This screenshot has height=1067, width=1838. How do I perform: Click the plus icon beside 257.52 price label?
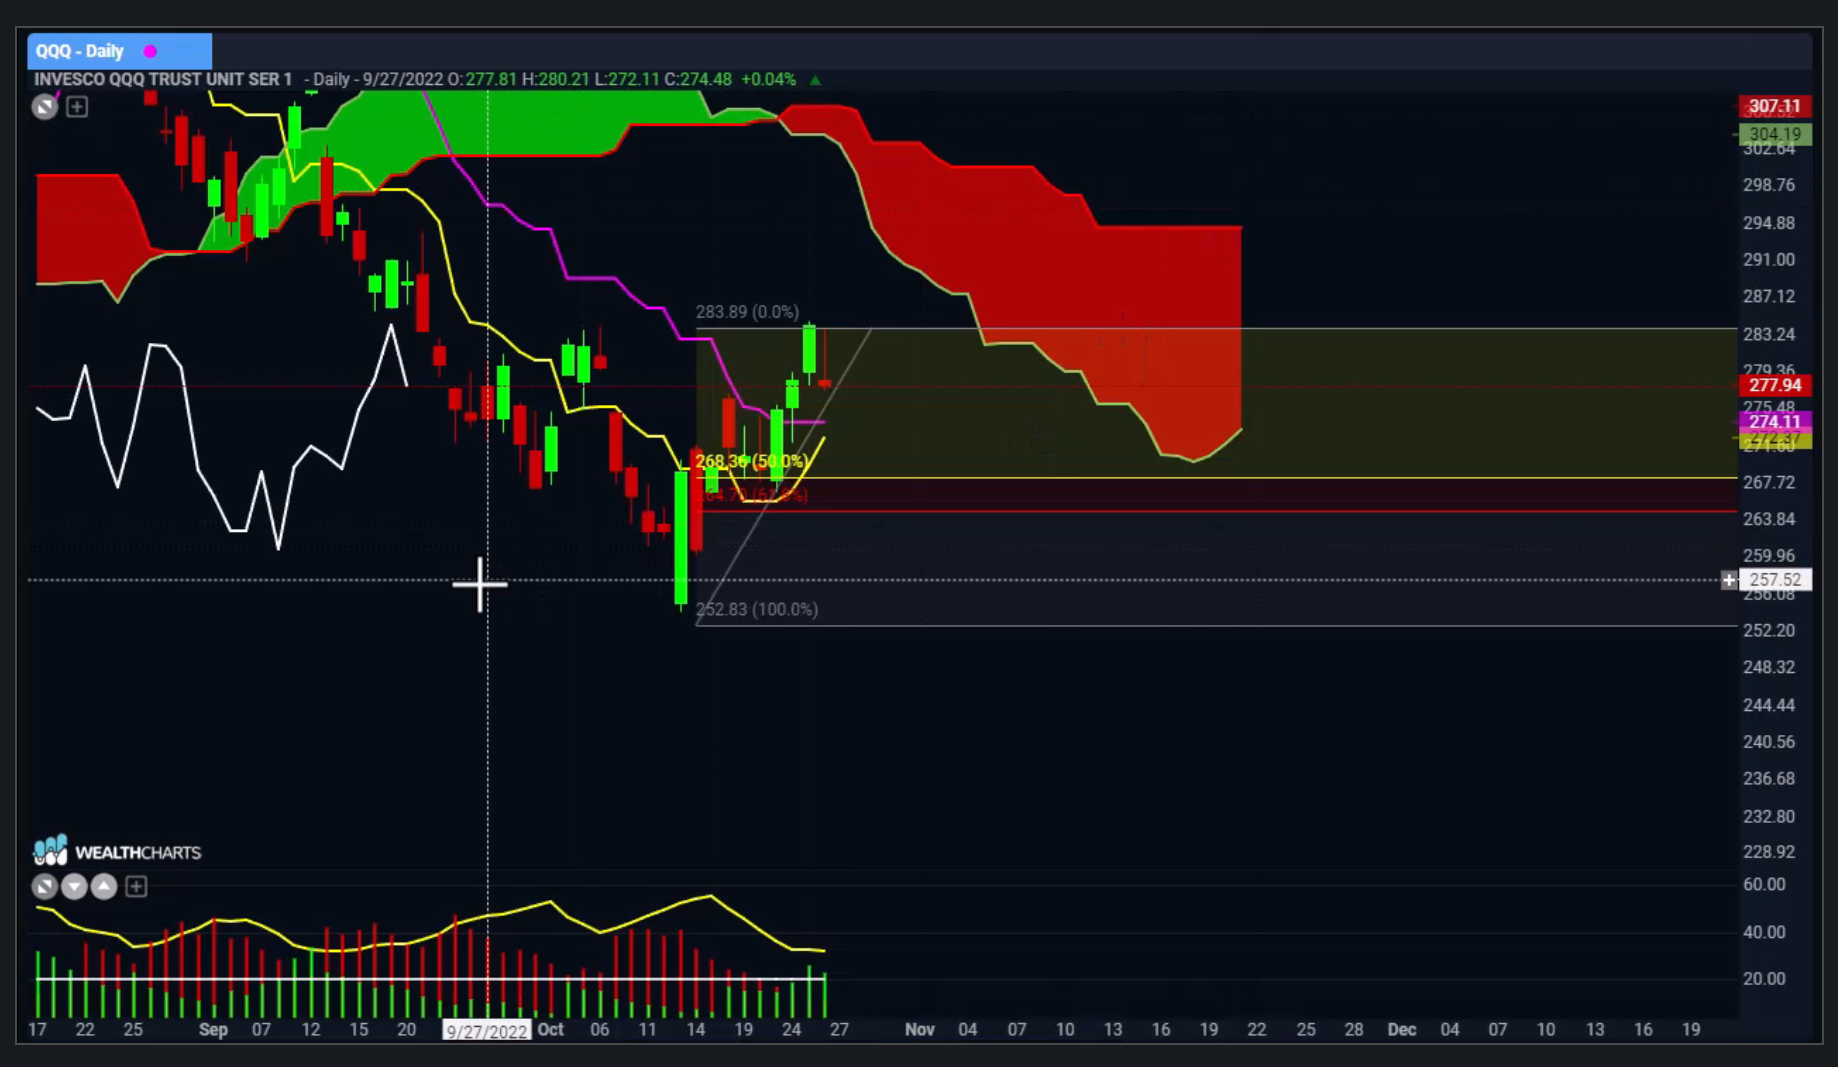(x=1729, y=580)
